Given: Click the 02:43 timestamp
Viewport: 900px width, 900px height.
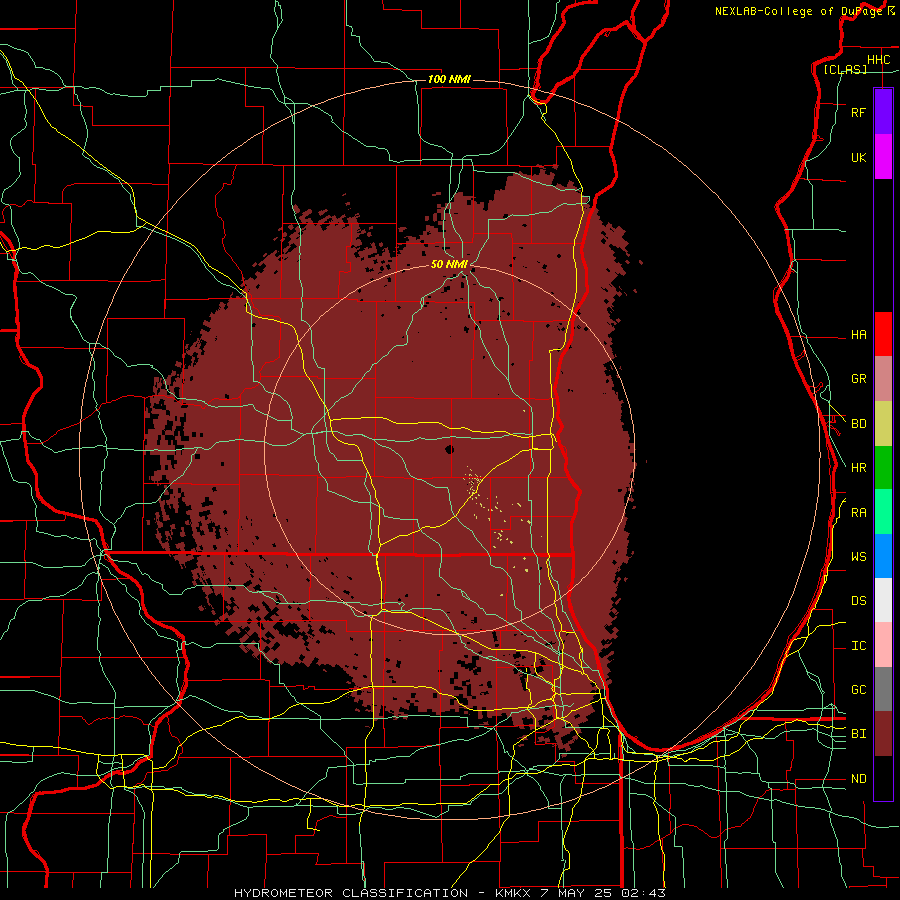Looking at the screenshot, I should 644,893.
